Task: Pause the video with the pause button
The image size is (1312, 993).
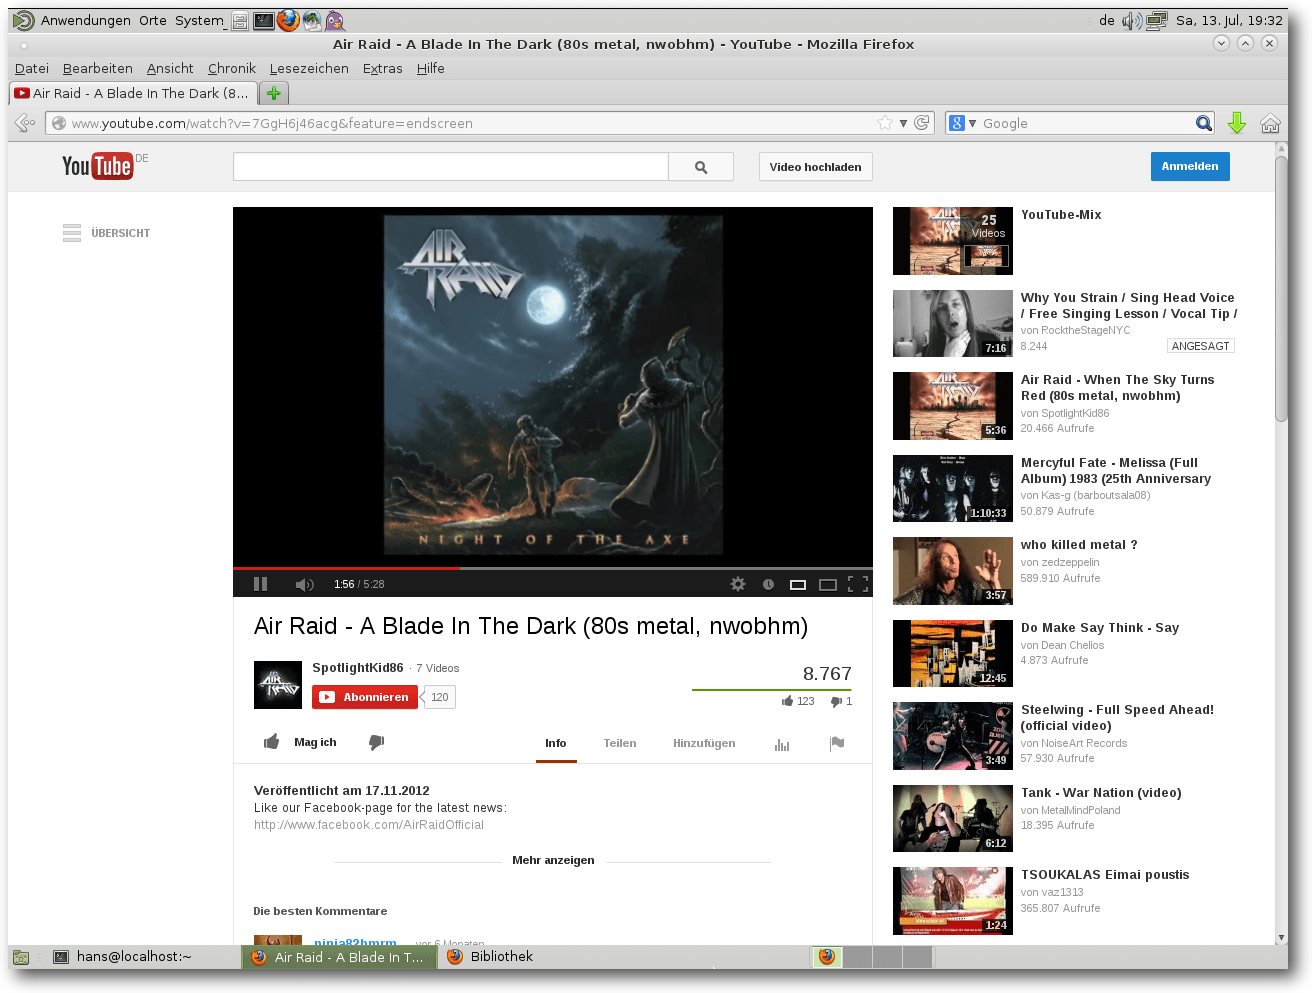Action: [x=260, y=584]
